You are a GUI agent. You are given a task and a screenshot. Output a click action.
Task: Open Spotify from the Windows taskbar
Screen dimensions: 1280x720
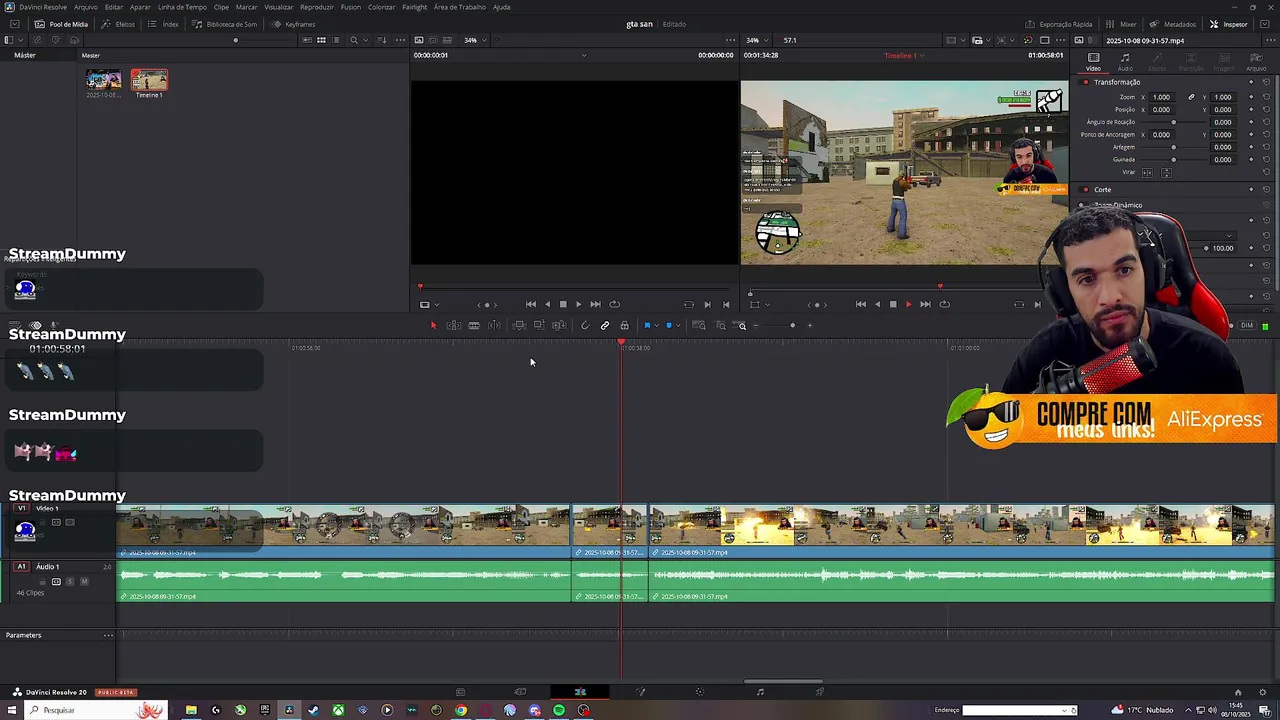click(x=558, y=710)
